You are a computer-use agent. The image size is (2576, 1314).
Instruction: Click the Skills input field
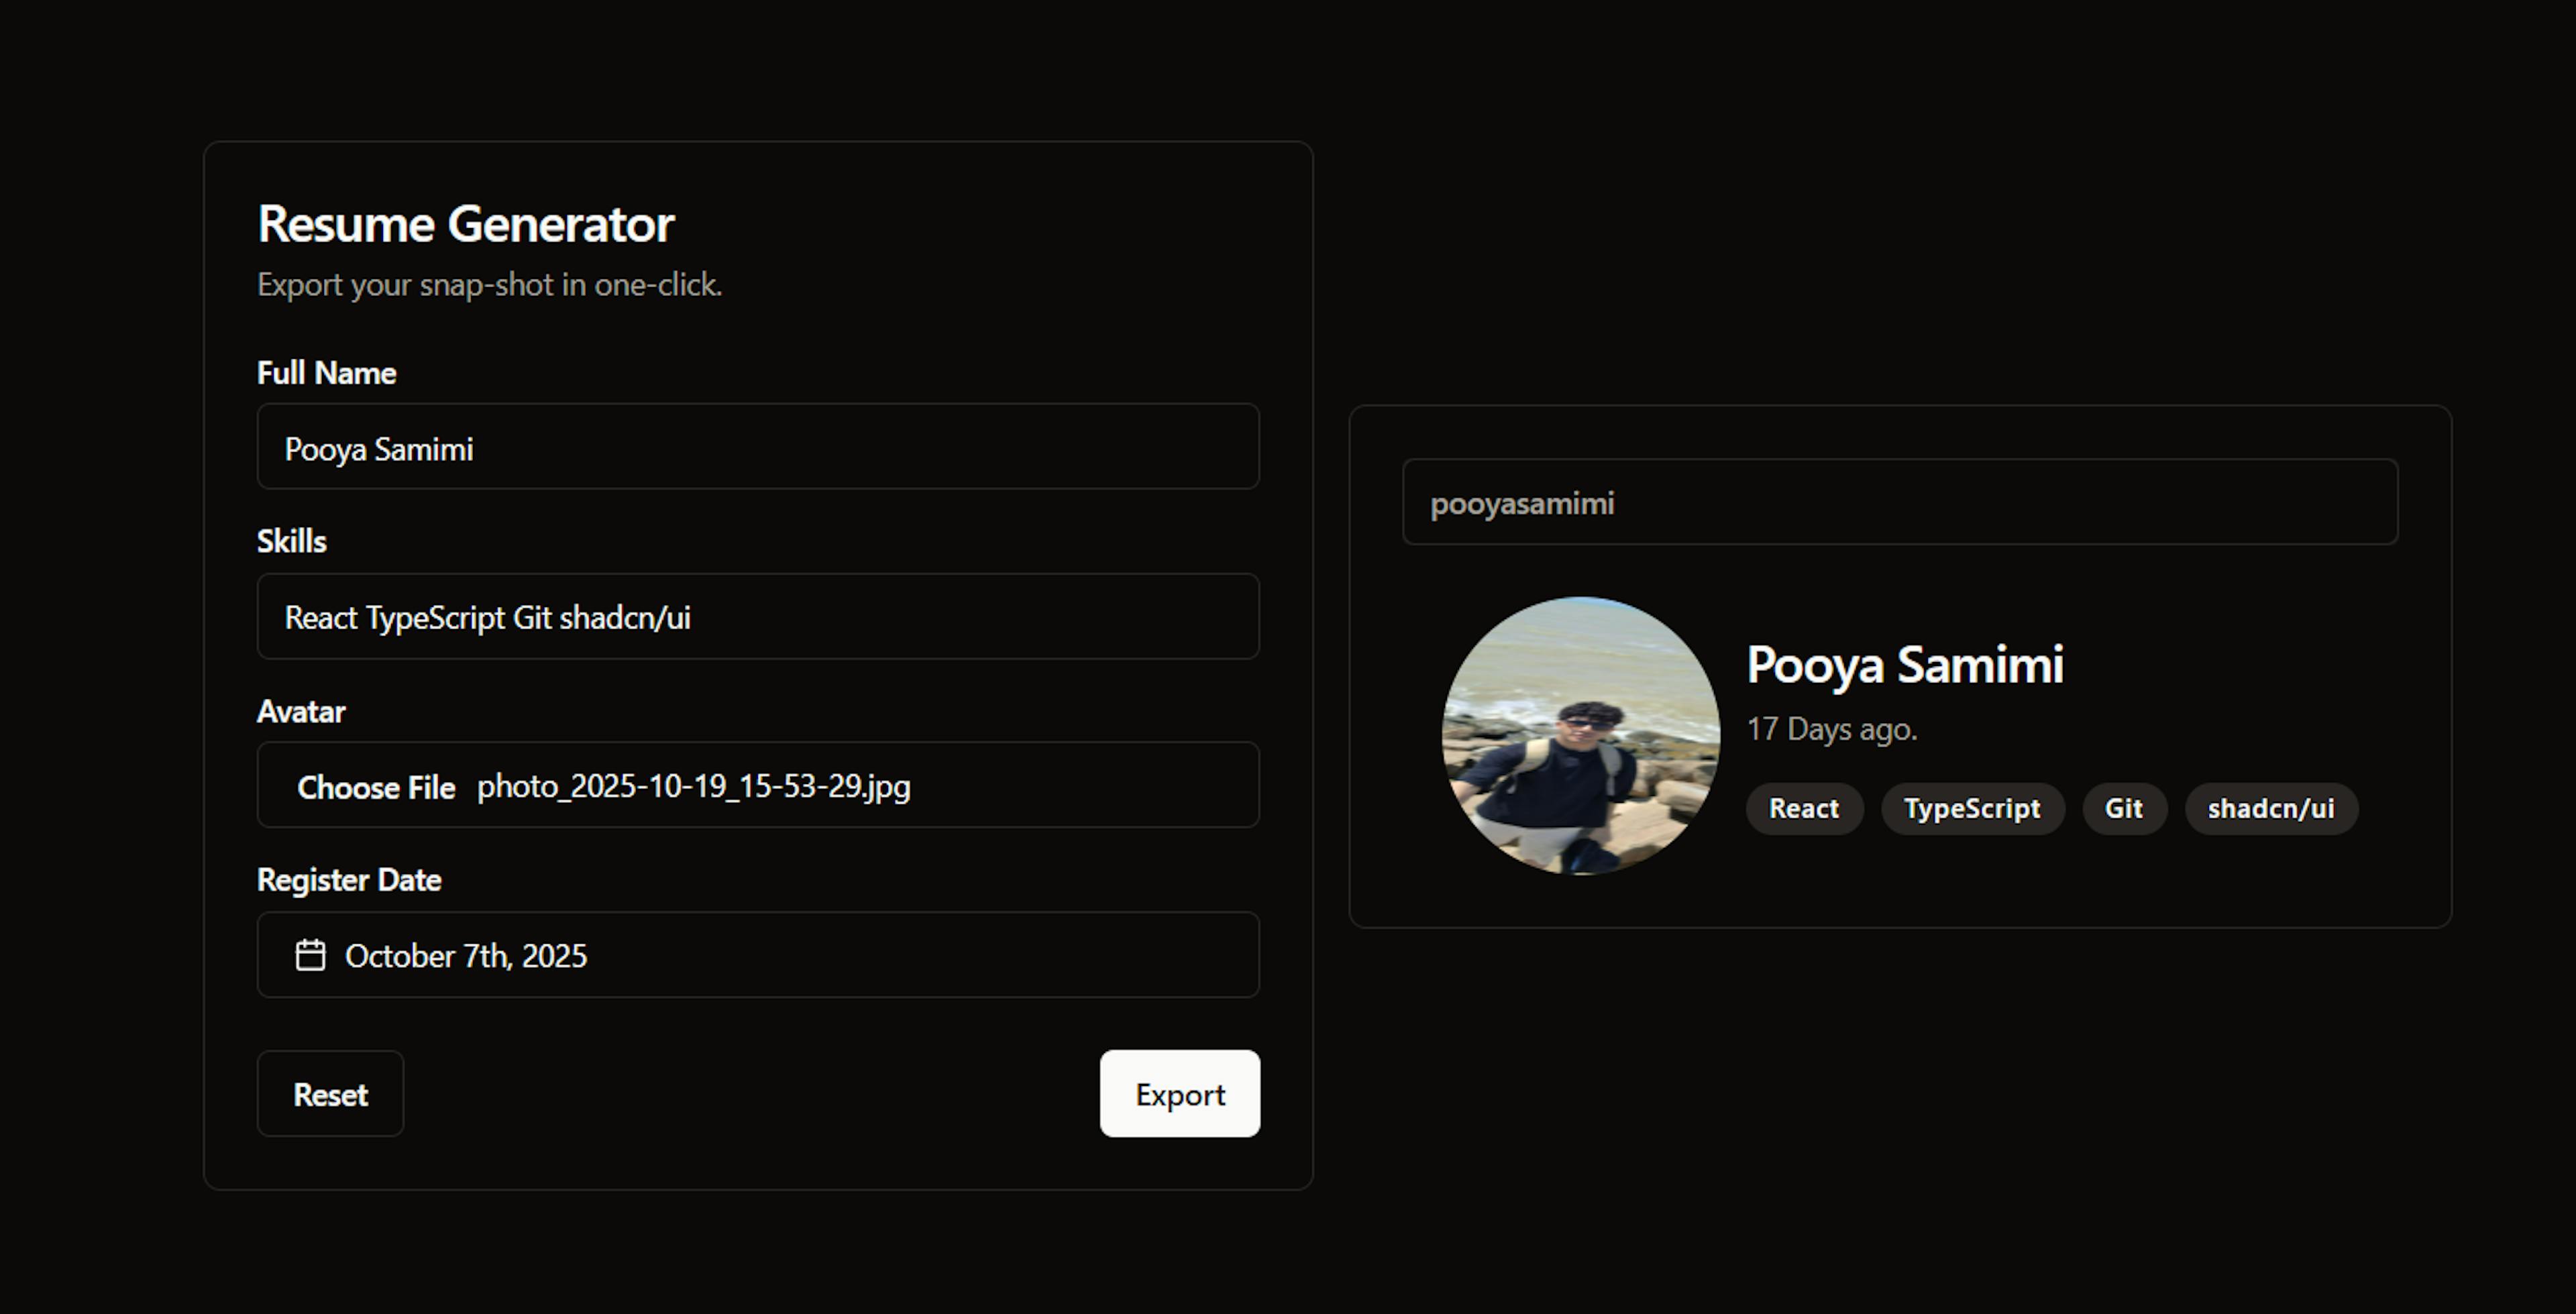[x=757, y=617]
